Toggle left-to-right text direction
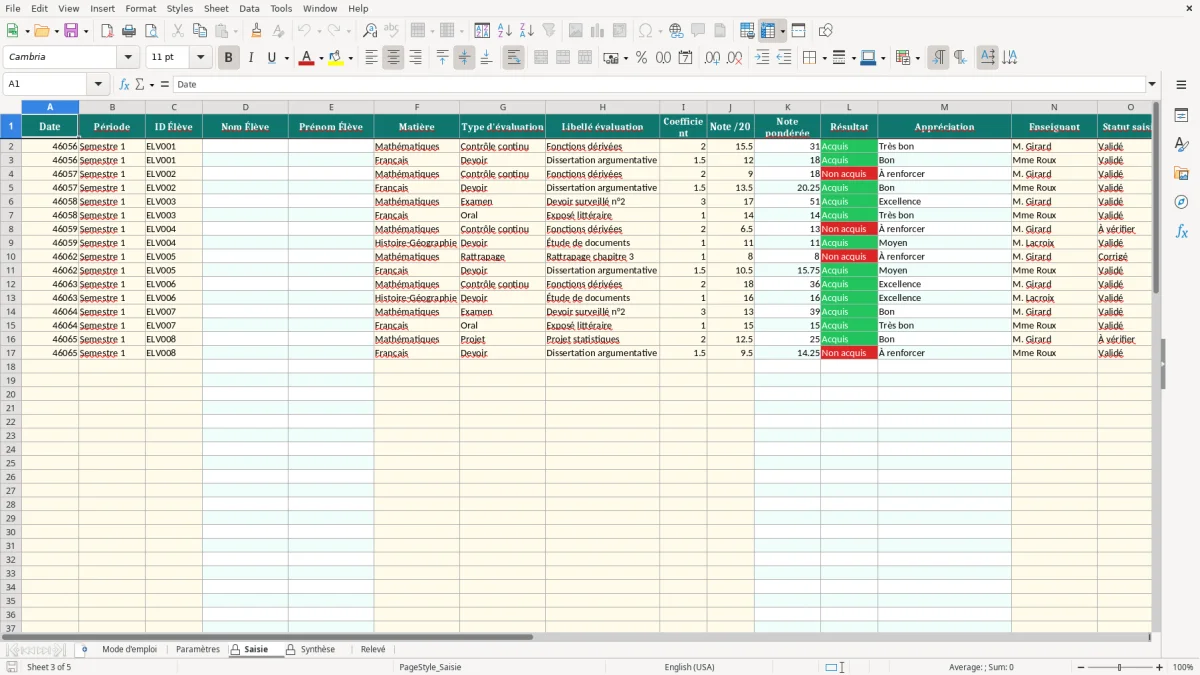Image resolution: width=1200 pixels, height=675 pixels. pyautogui.click(x=938, y=58)
